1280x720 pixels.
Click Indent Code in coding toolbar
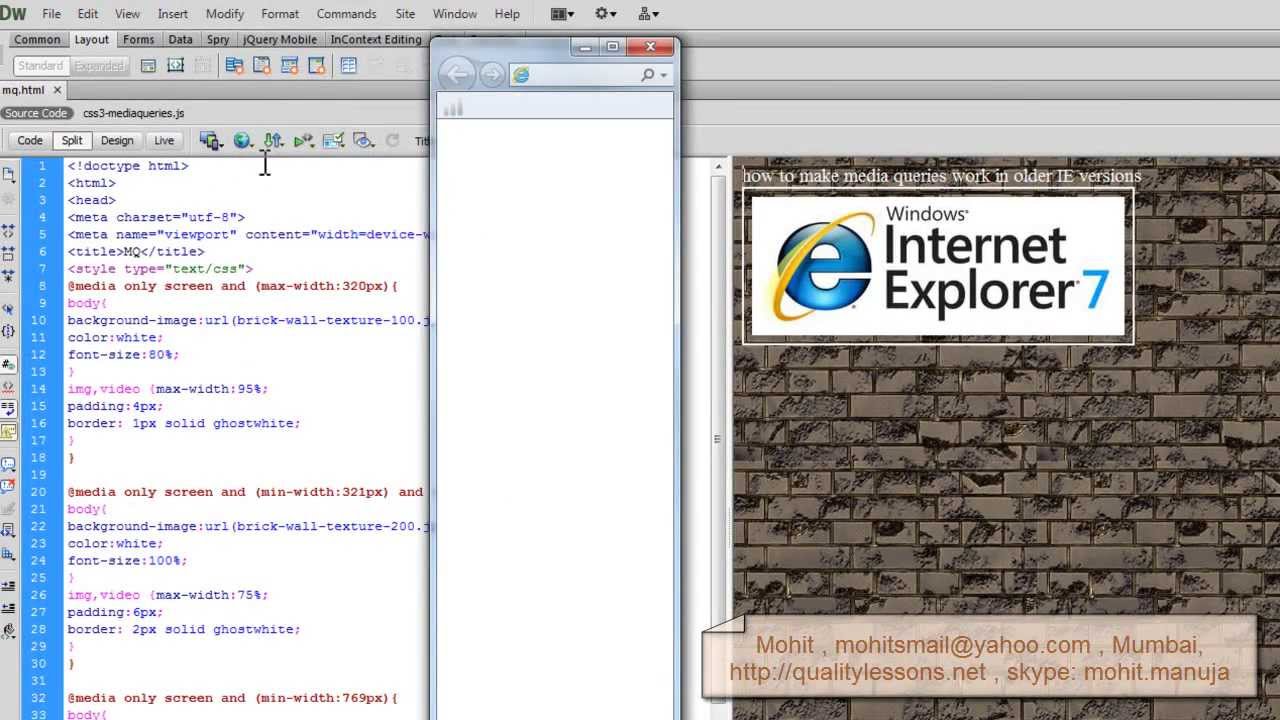click(8, 585)
